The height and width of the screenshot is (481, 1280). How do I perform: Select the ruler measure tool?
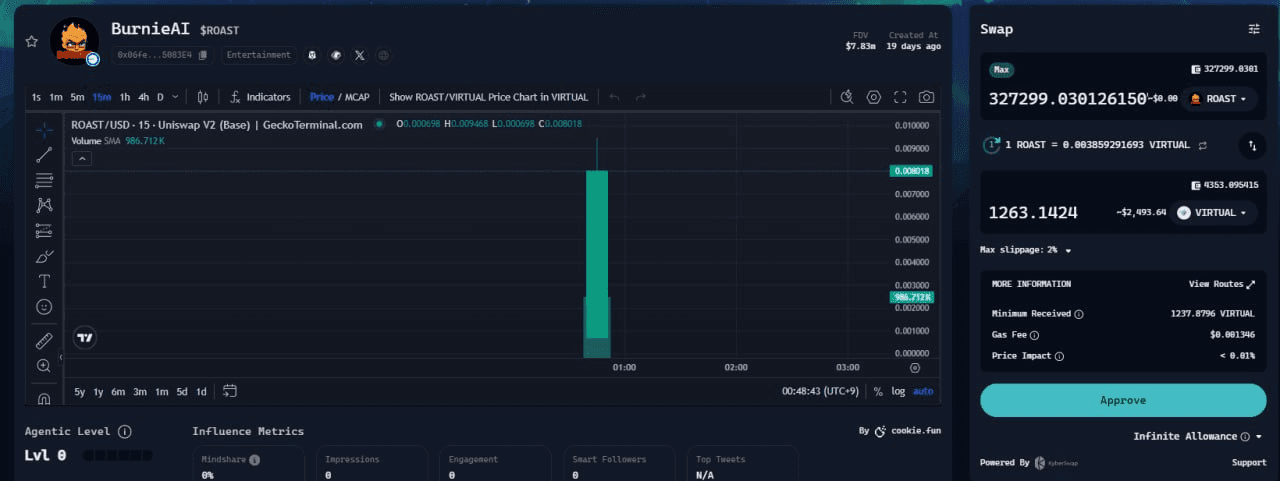pos(44,341)
